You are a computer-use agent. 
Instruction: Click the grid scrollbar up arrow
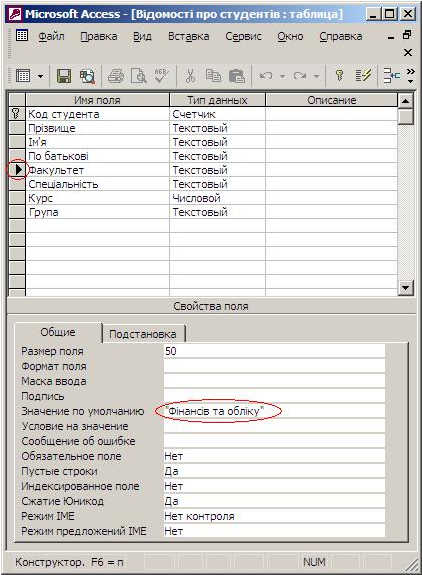tap(406, 100)
